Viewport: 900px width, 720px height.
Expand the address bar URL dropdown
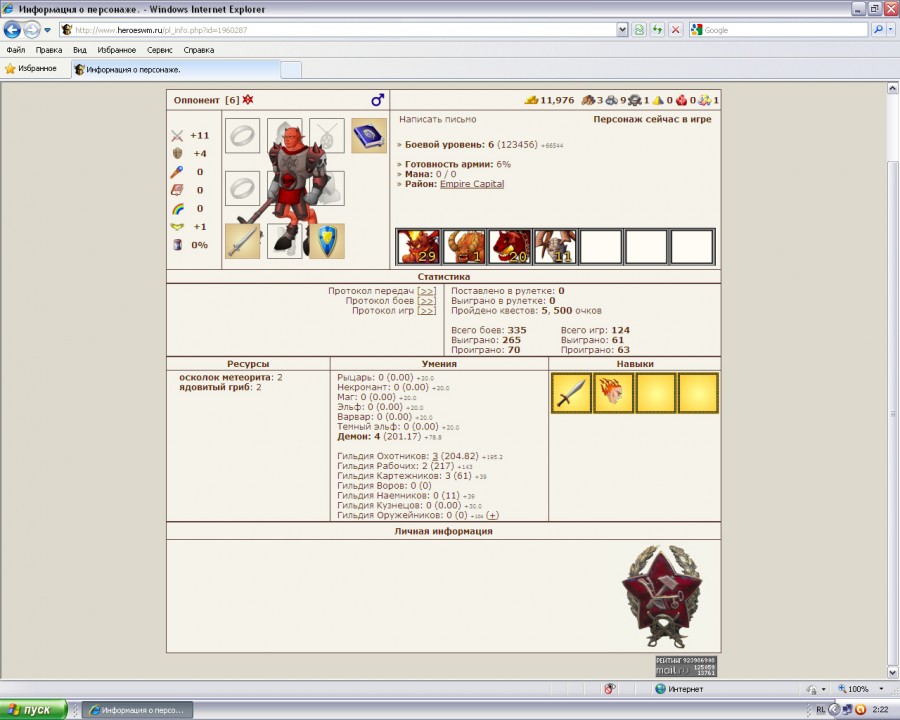pos(622,30)
